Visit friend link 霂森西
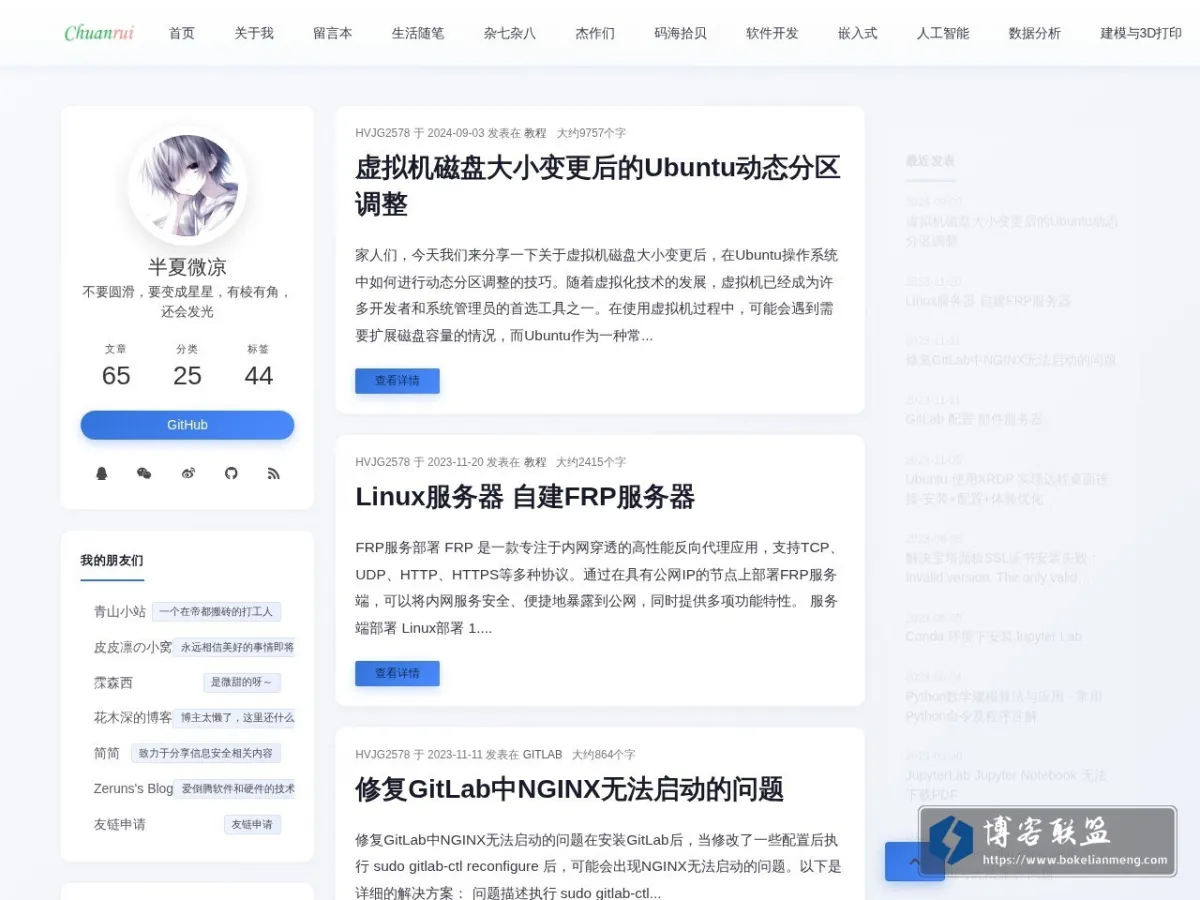 click(113, 683)
